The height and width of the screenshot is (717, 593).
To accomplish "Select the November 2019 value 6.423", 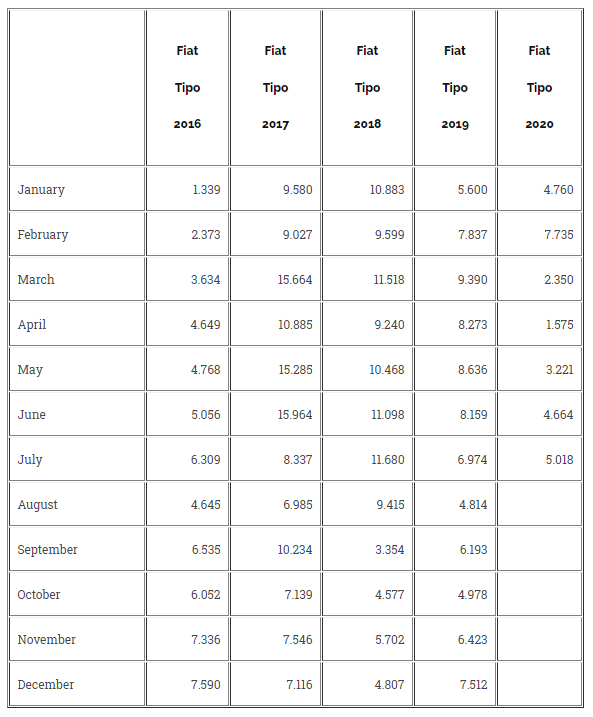I will tap(473, 640).
